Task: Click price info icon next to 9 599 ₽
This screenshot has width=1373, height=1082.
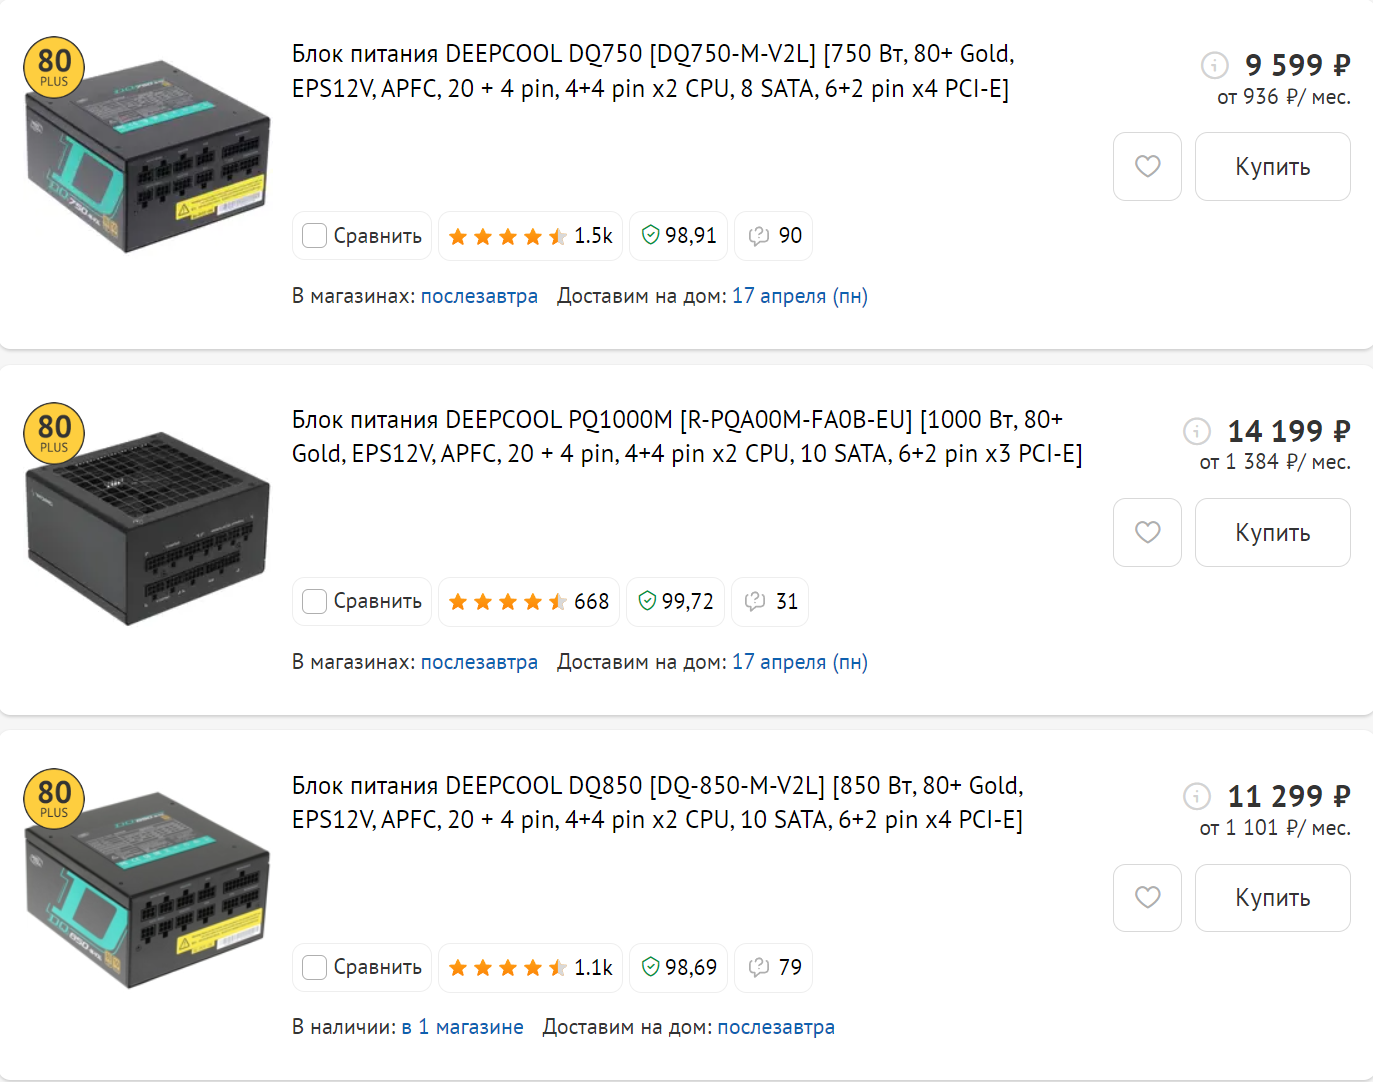Action: (1214, 65)
